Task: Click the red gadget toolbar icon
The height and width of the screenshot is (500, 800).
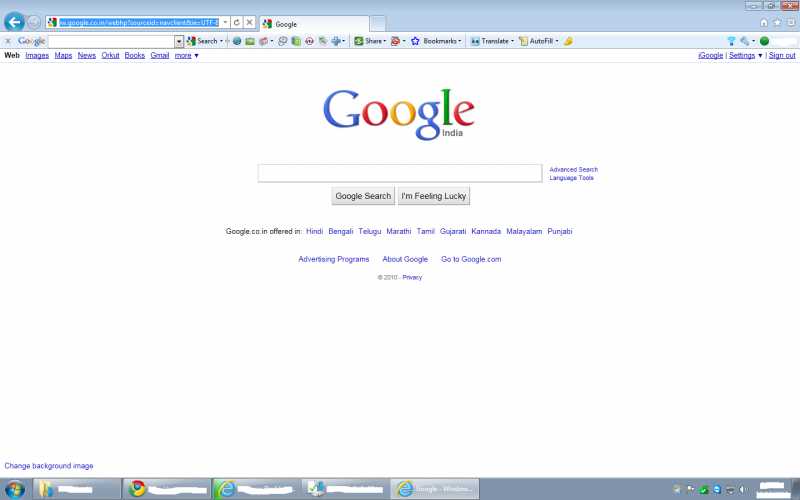Action: click(263, 41)
